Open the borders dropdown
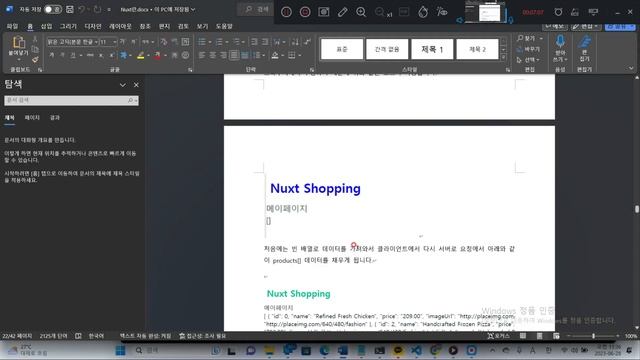 (300, 56)
